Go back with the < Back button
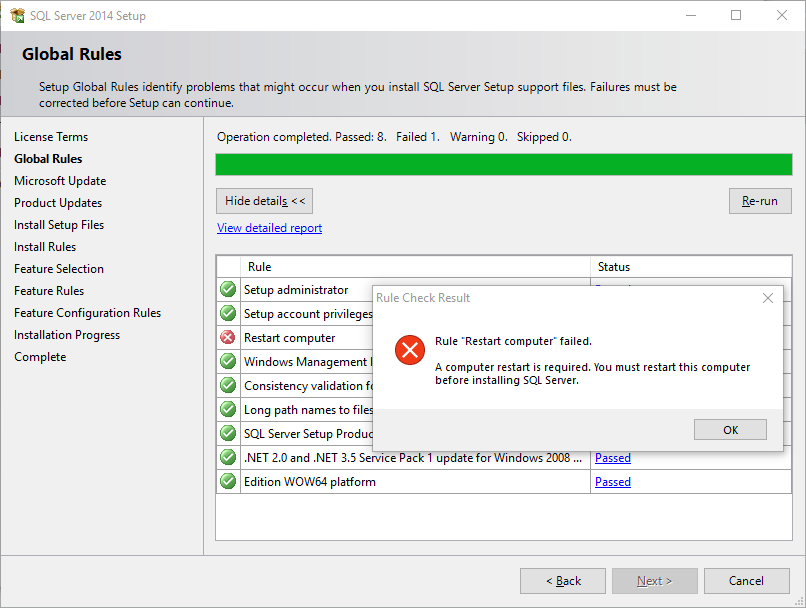Viewport: 806px width, 608px height. tap(563, 581)
